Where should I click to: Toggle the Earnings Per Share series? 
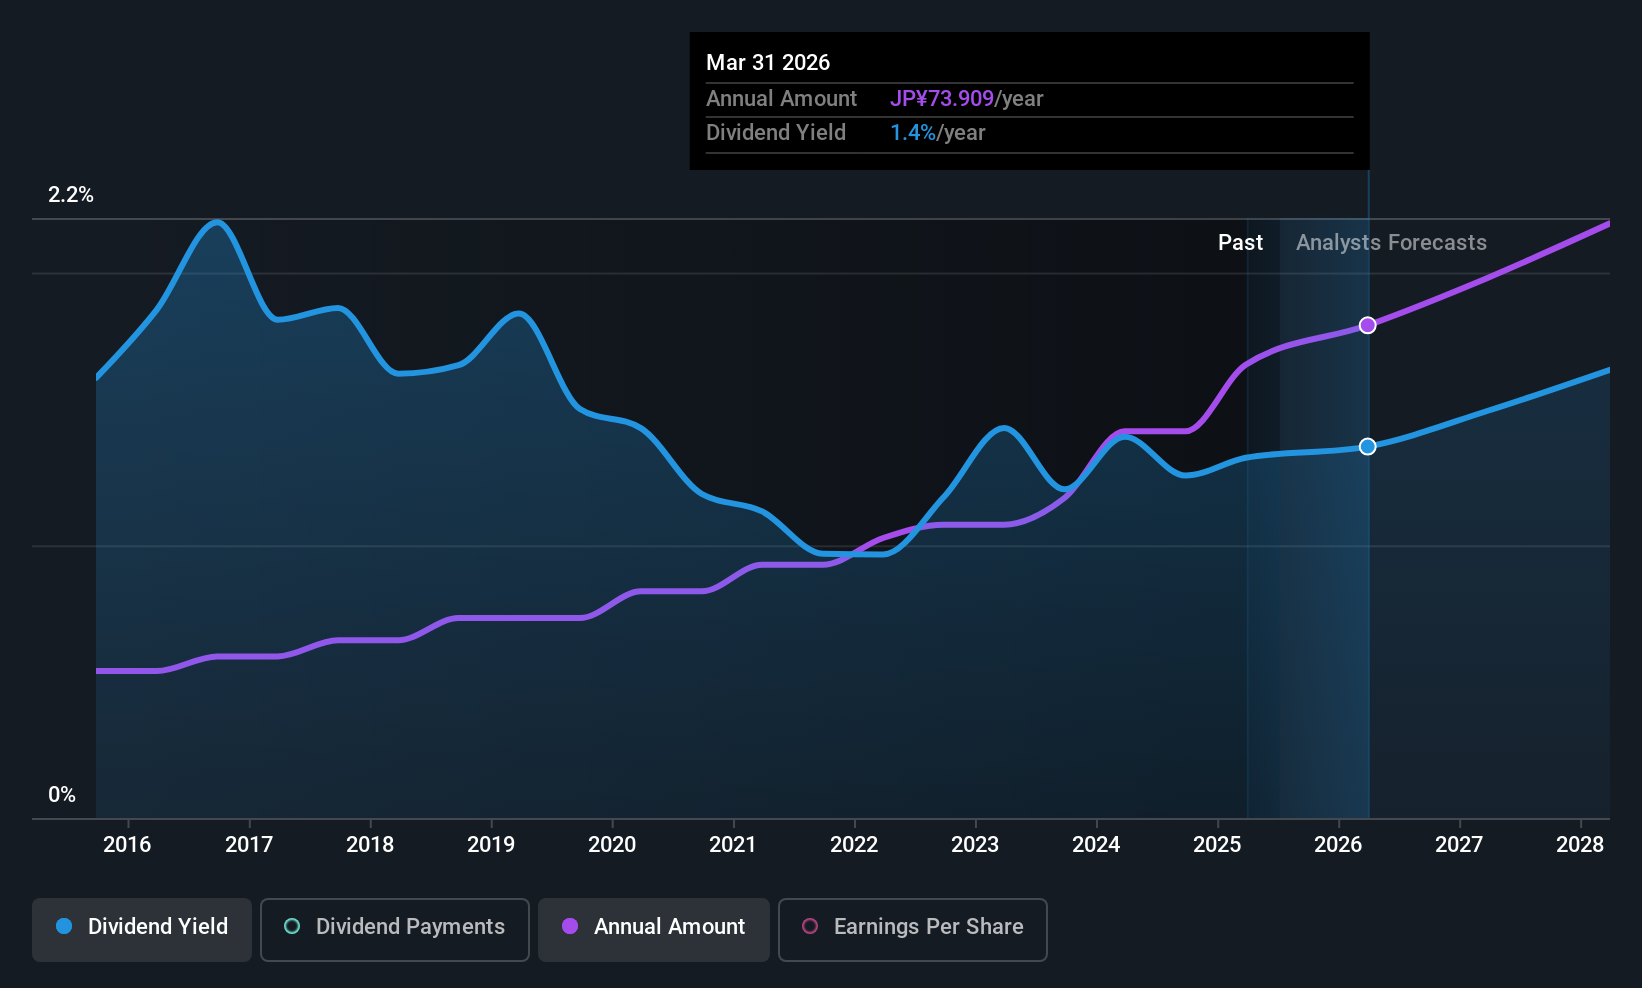[x=913, y=929]
